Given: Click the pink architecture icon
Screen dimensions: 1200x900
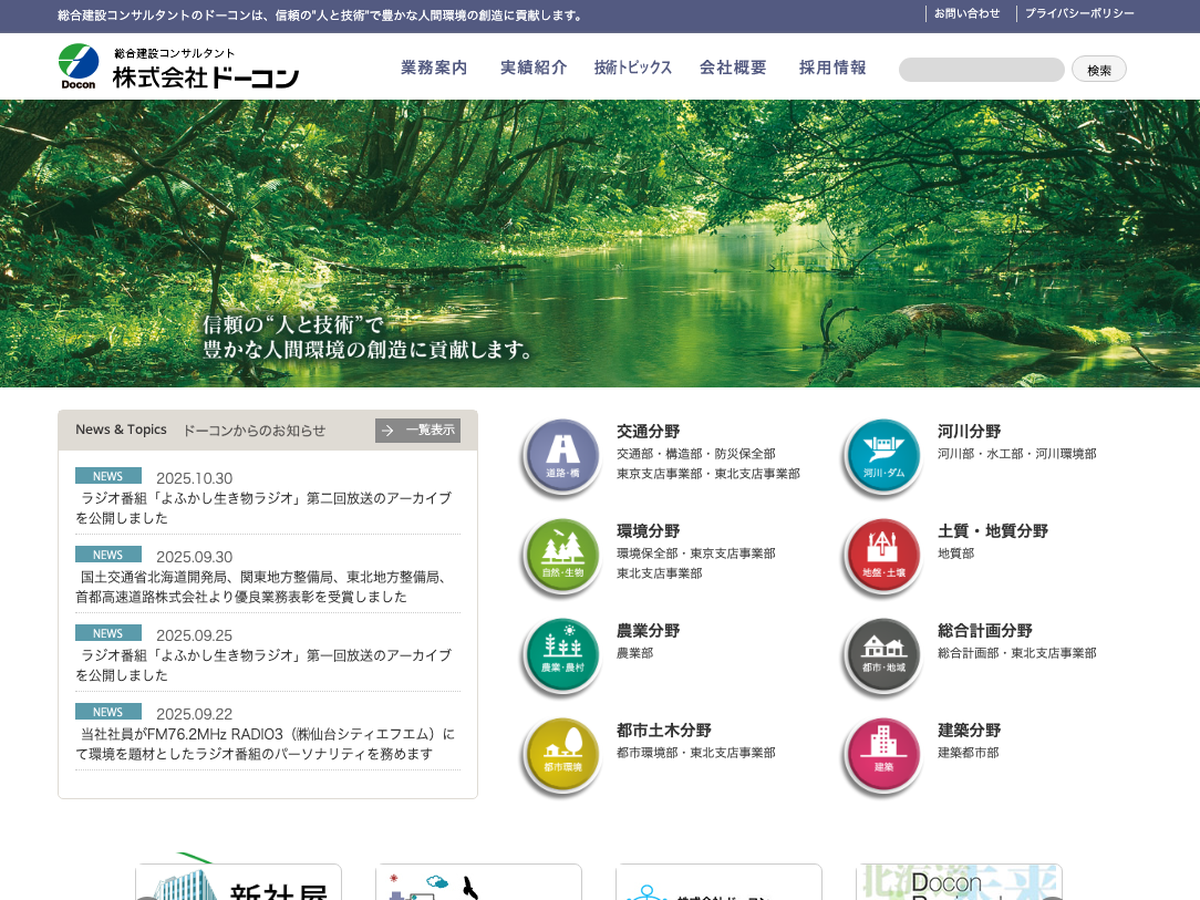Looking at the screenshot, I should click(883, 755).
